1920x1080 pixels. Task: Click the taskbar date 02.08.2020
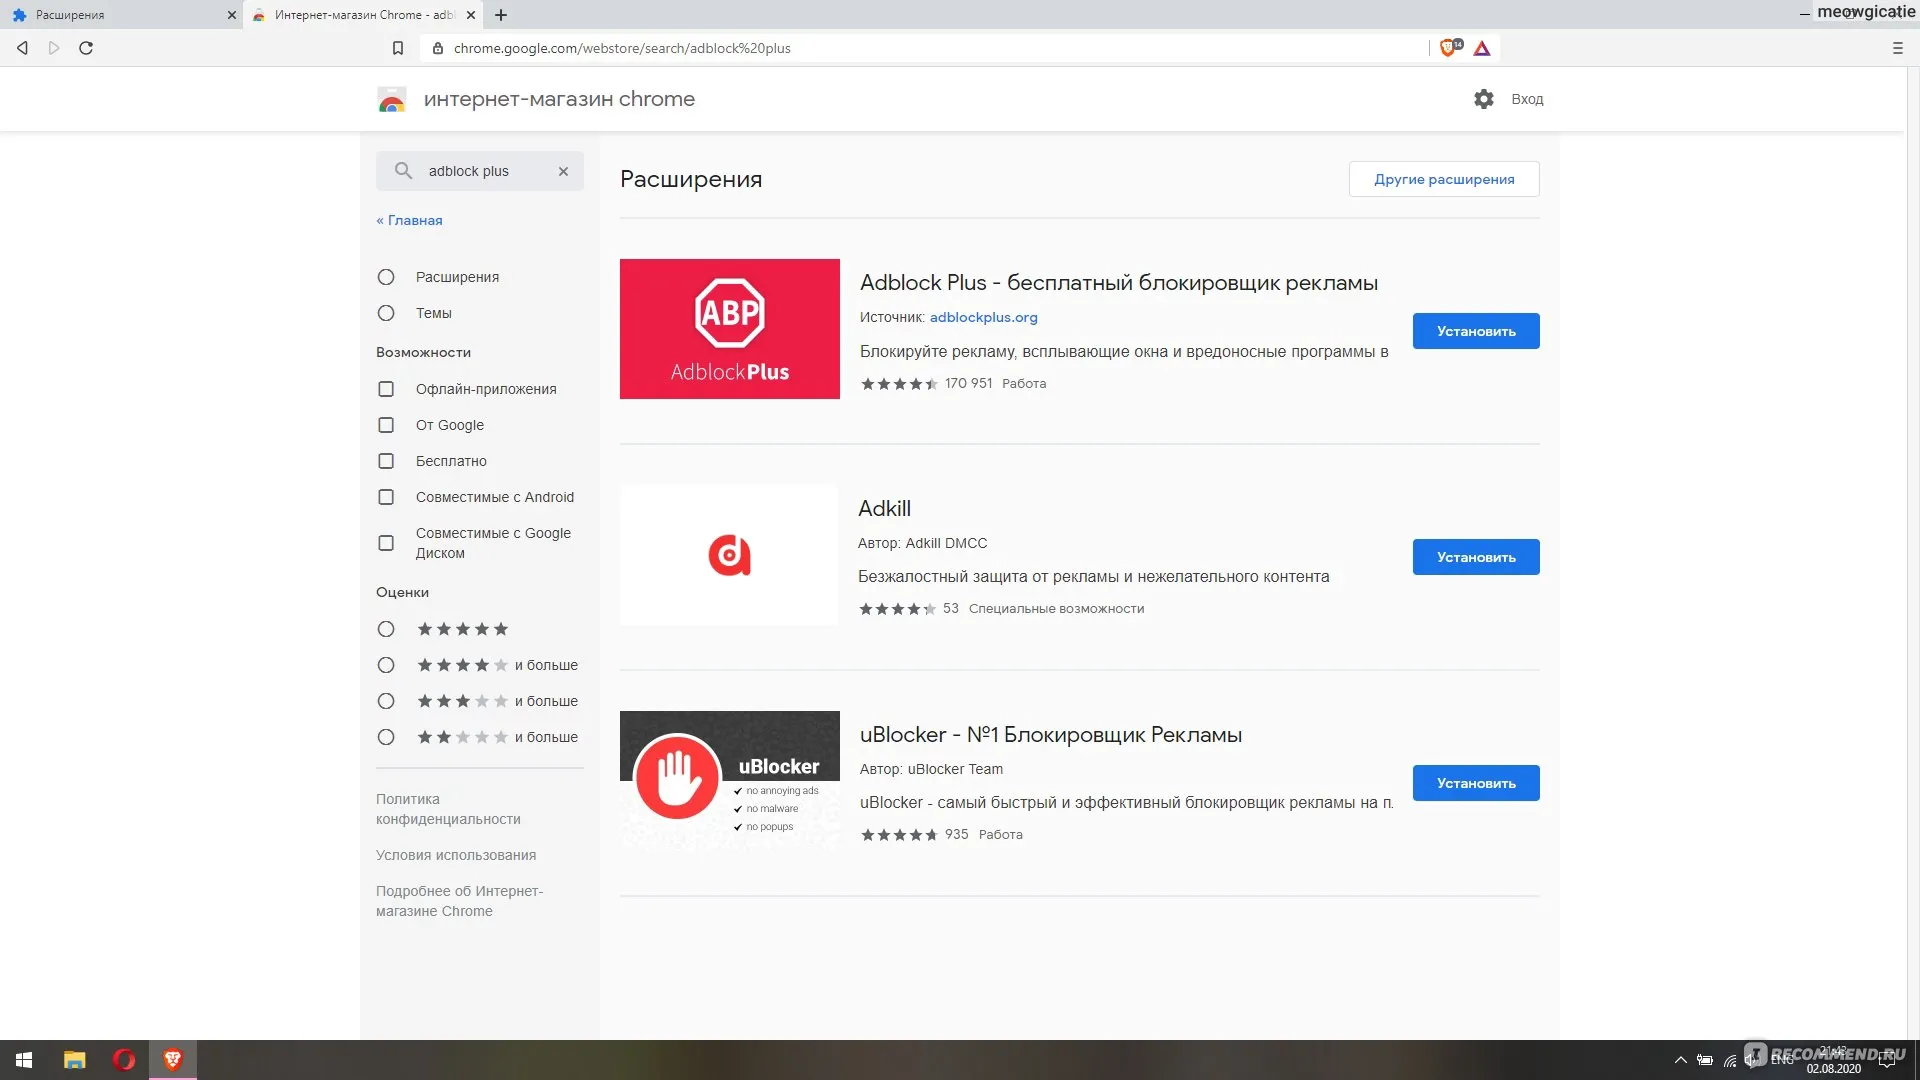[1833, 1068]
